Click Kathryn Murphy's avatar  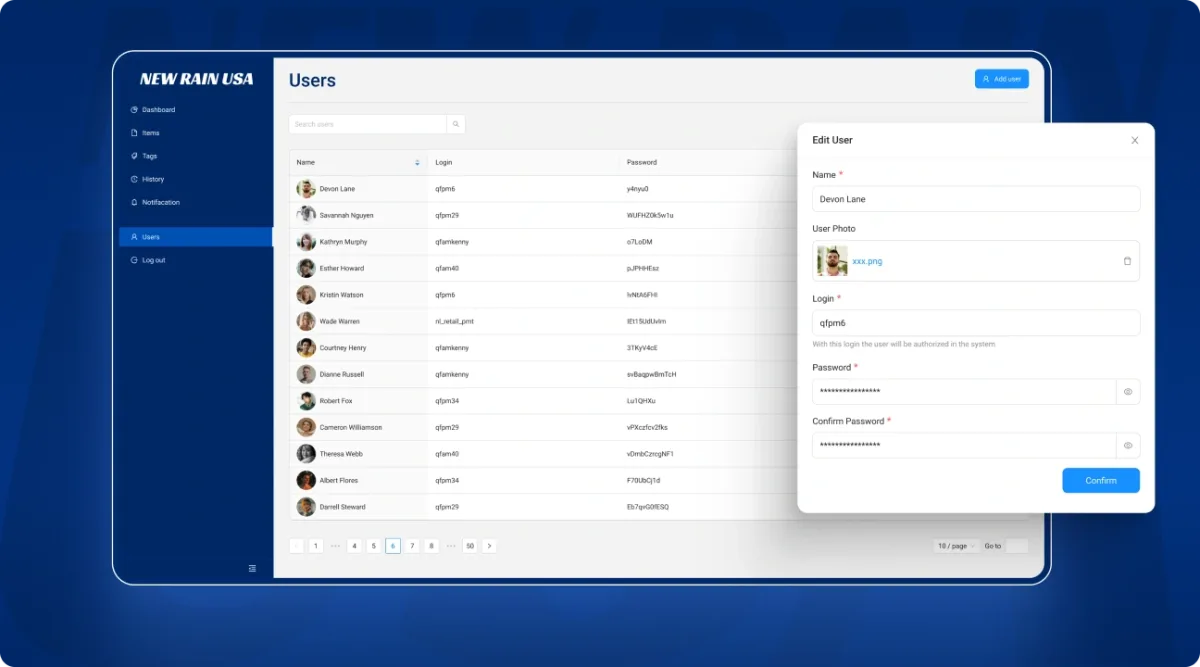(x=306, y=242)
